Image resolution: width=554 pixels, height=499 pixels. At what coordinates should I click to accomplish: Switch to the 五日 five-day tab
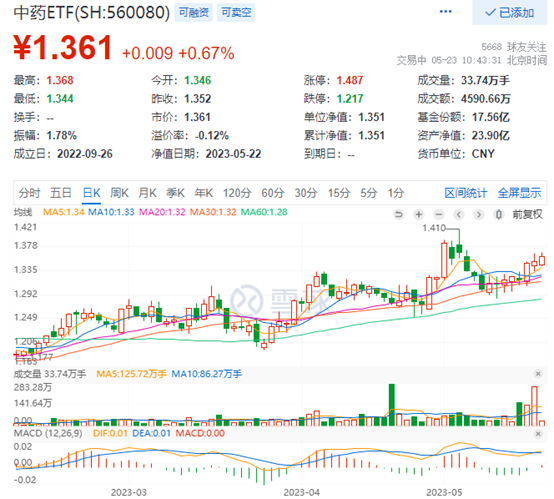[x=60, y=193]
